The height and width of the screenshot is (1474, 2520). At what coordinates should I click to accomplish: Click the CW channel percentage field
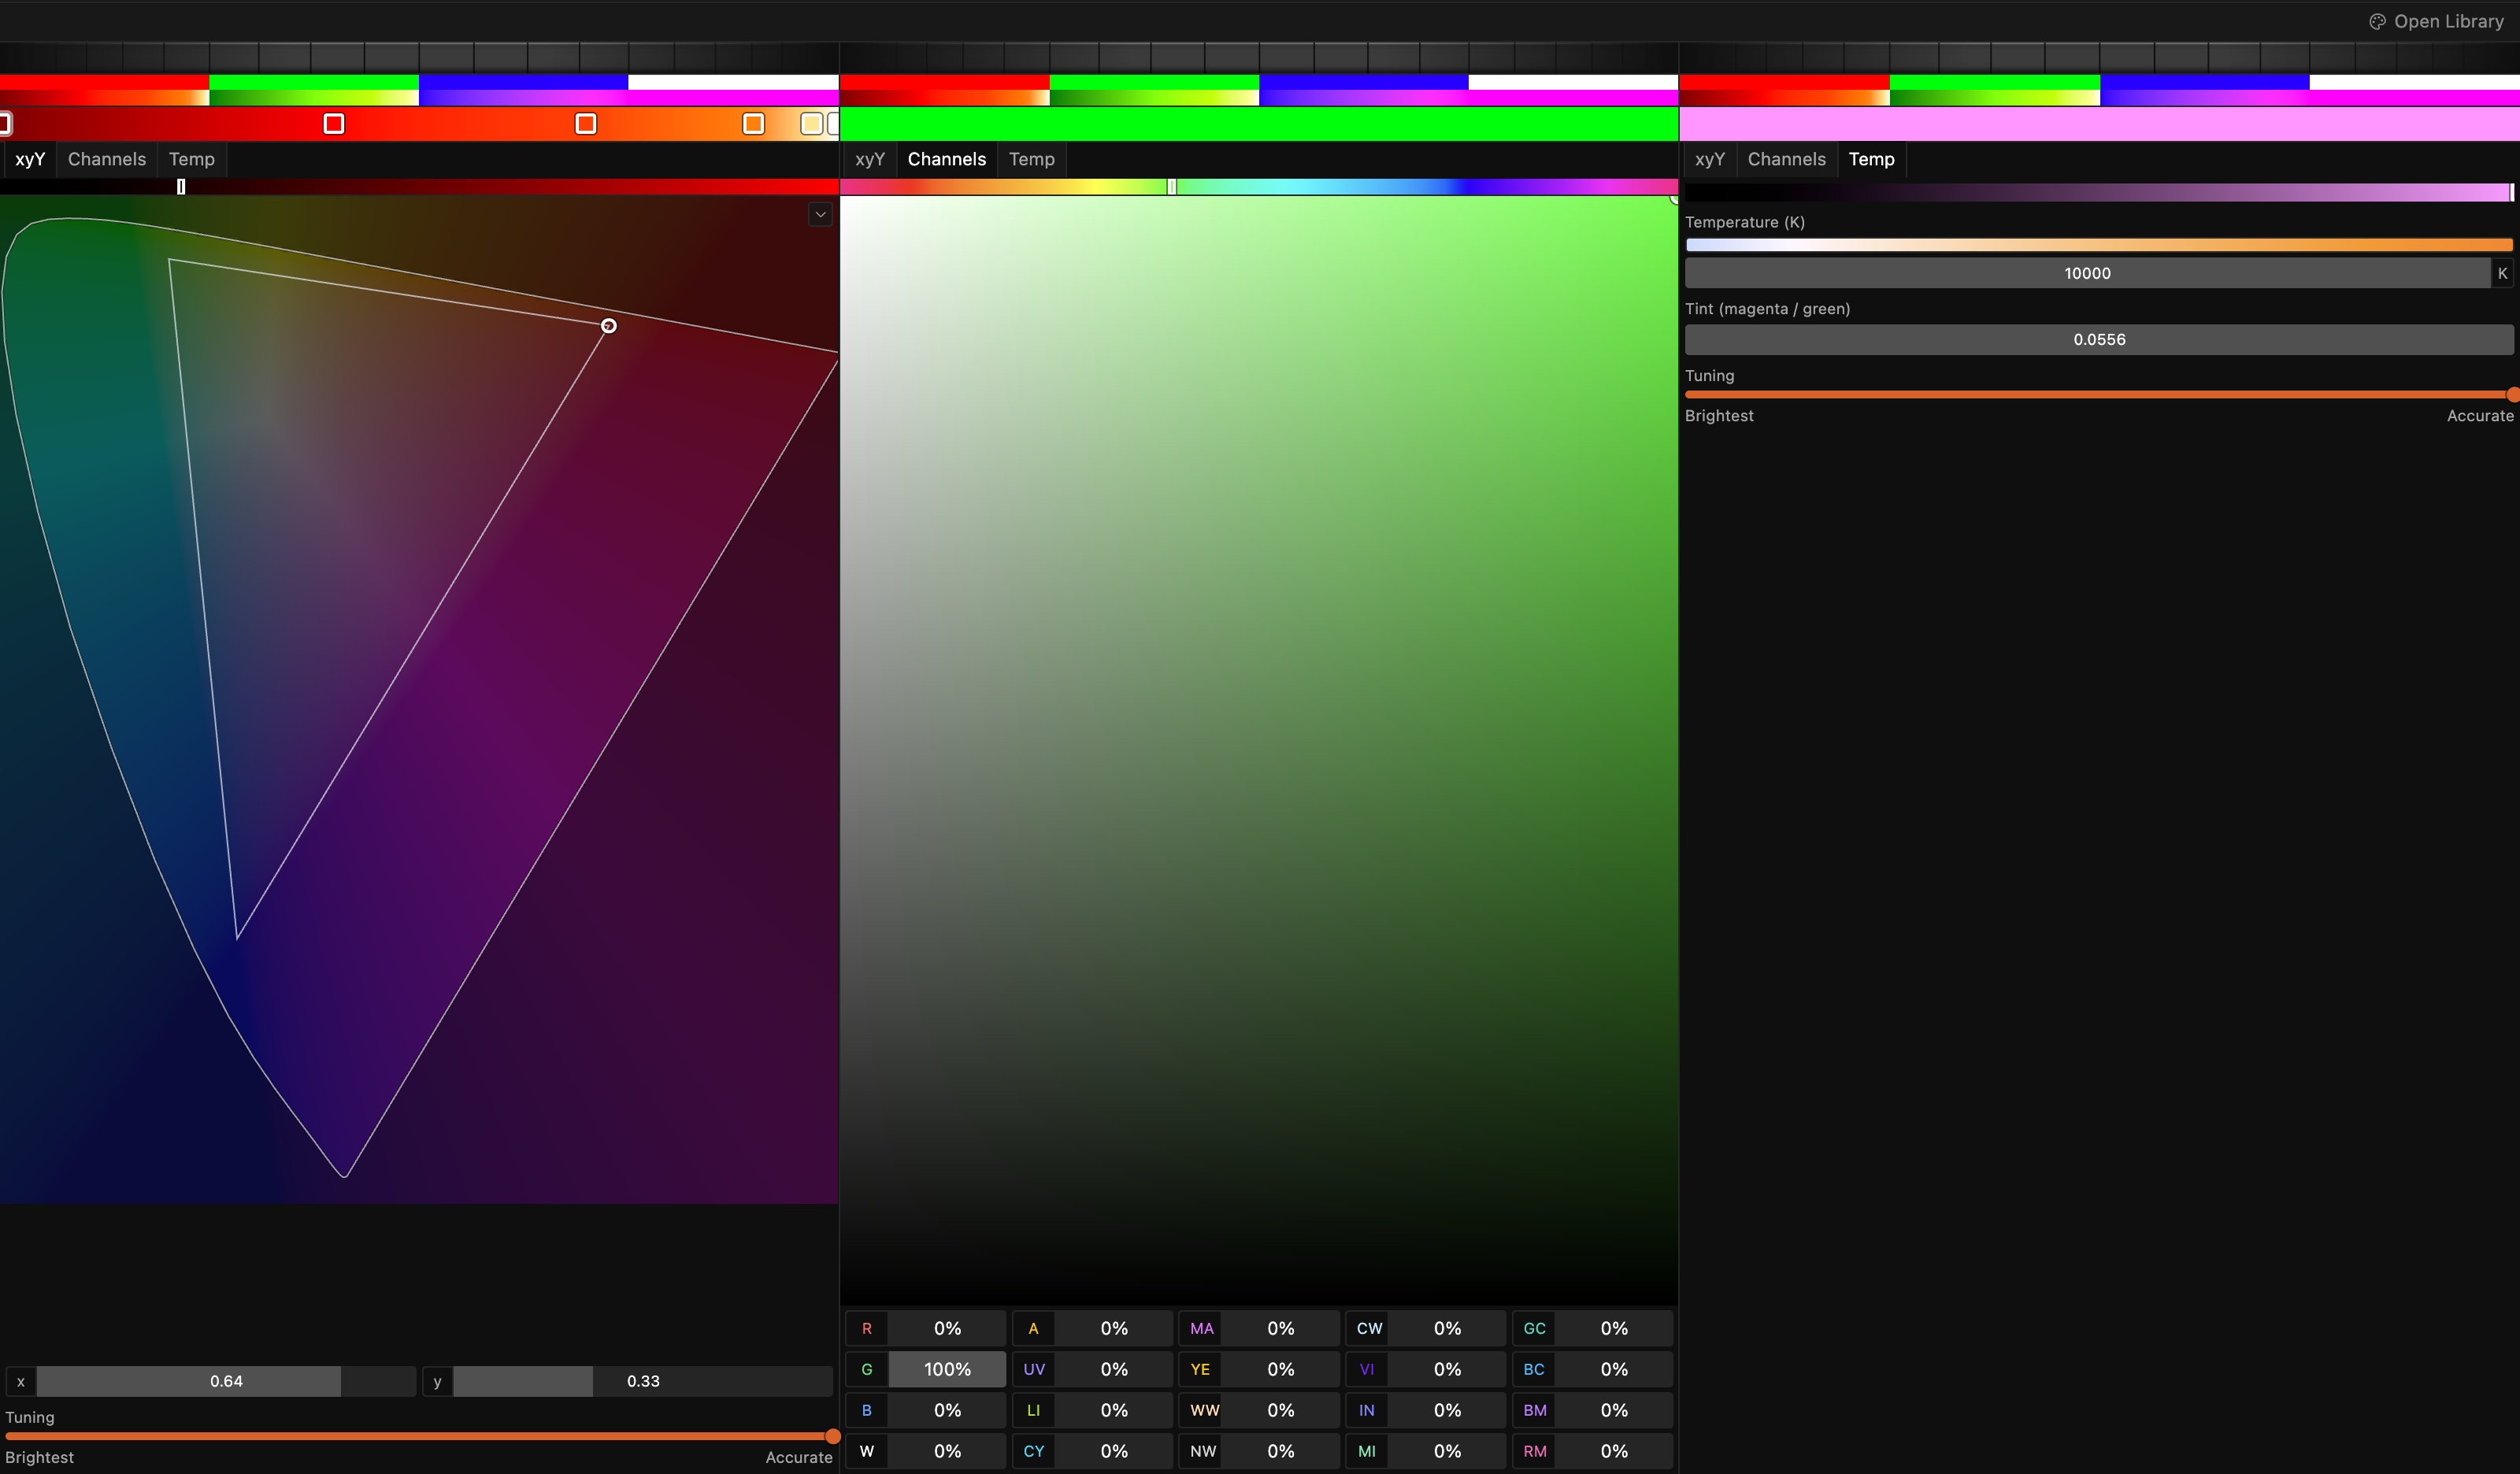point(1447,1328)
